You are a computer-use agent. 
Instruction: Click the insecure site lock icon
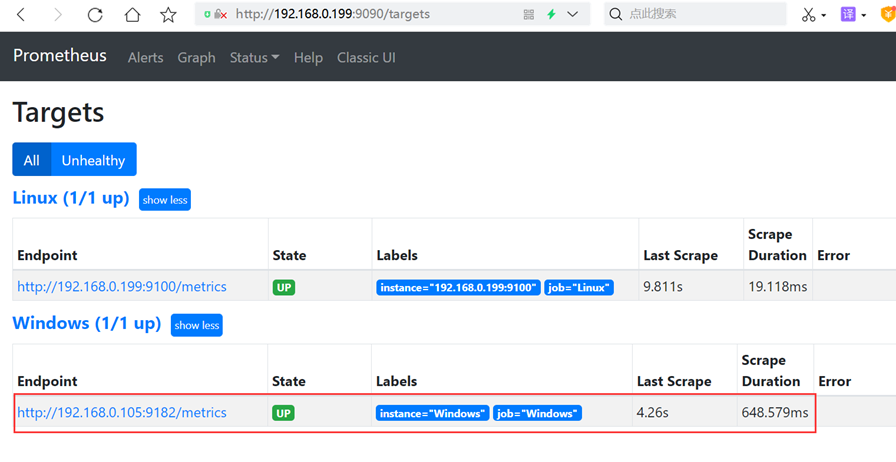220,14
